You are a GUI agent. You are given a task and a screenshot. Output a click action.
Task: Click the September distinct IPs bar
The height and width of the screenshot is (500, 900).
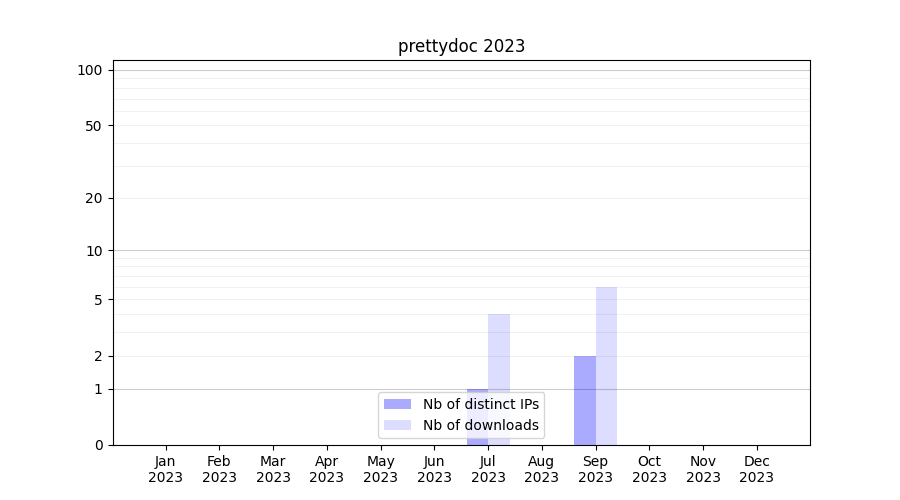coord(584,400)
